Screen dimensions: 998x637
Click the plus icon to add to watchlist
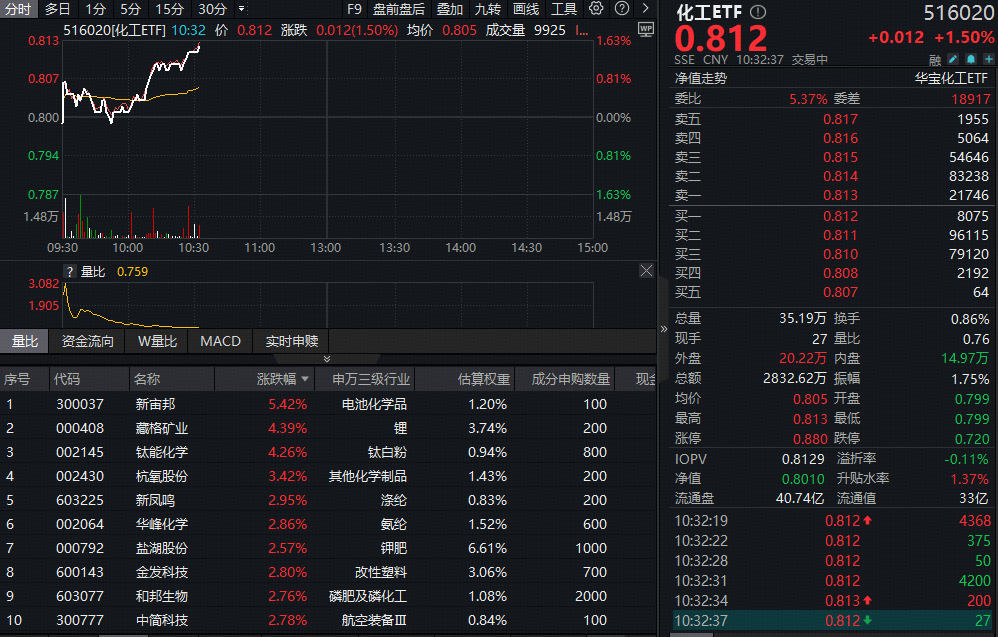click(x=988, y=59)
